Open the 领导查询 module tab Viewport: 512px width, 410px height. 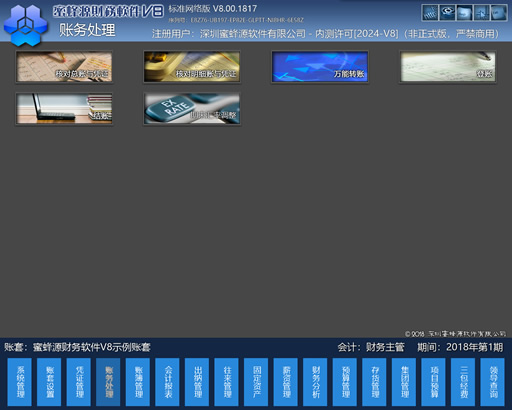tap(493, 382)
